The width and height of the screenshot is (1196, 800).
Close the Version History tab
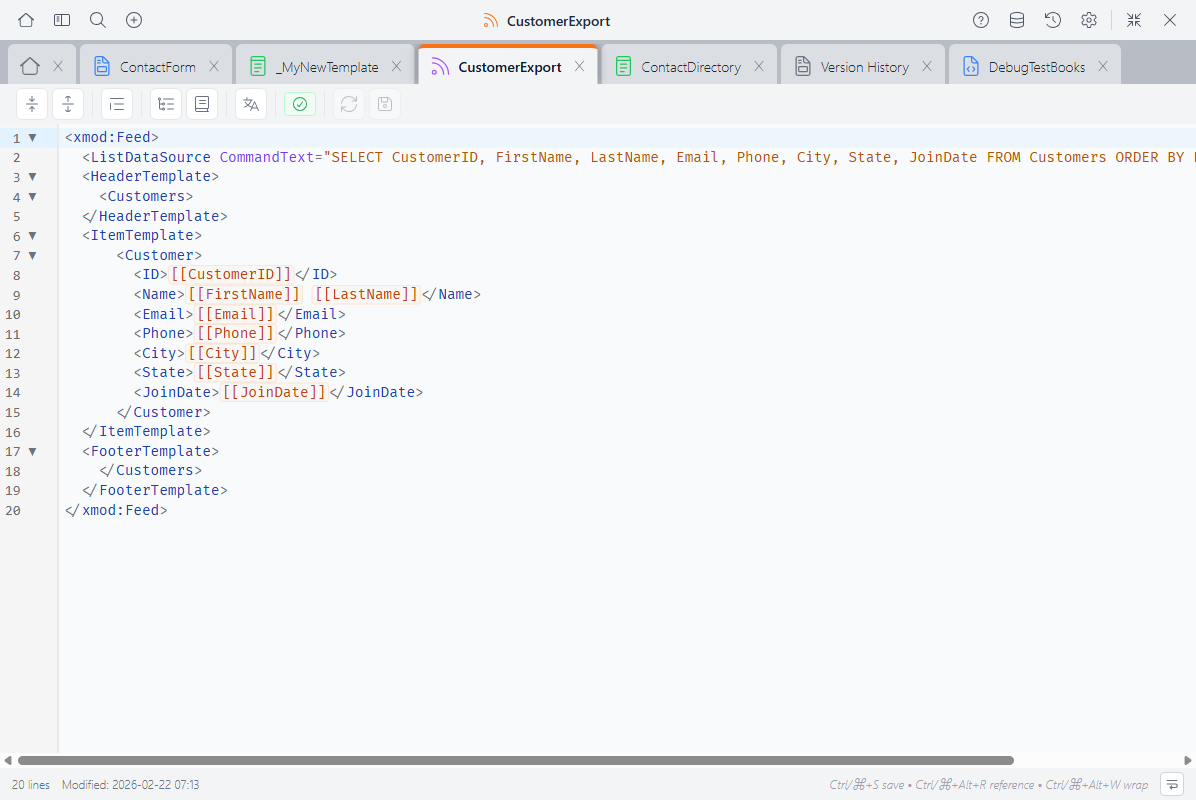point(927,66)
